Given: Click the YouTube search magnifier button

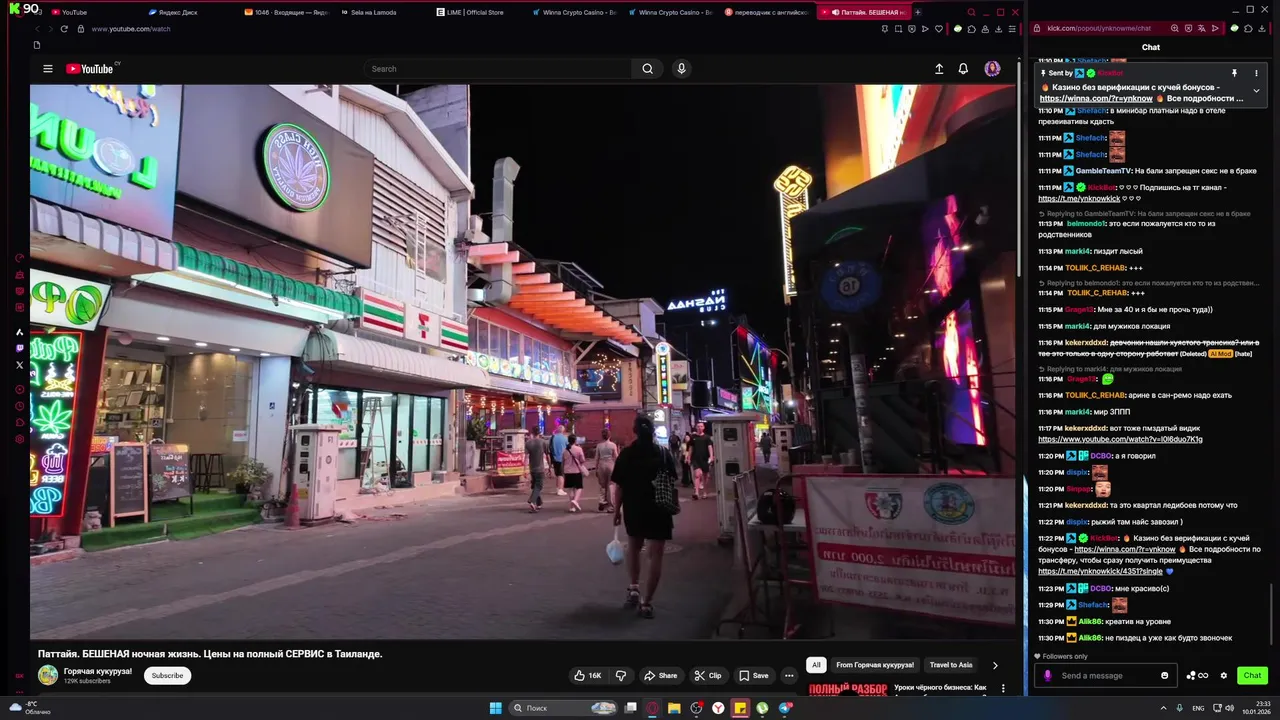Looking at the screenshot, I should [647, 69].
